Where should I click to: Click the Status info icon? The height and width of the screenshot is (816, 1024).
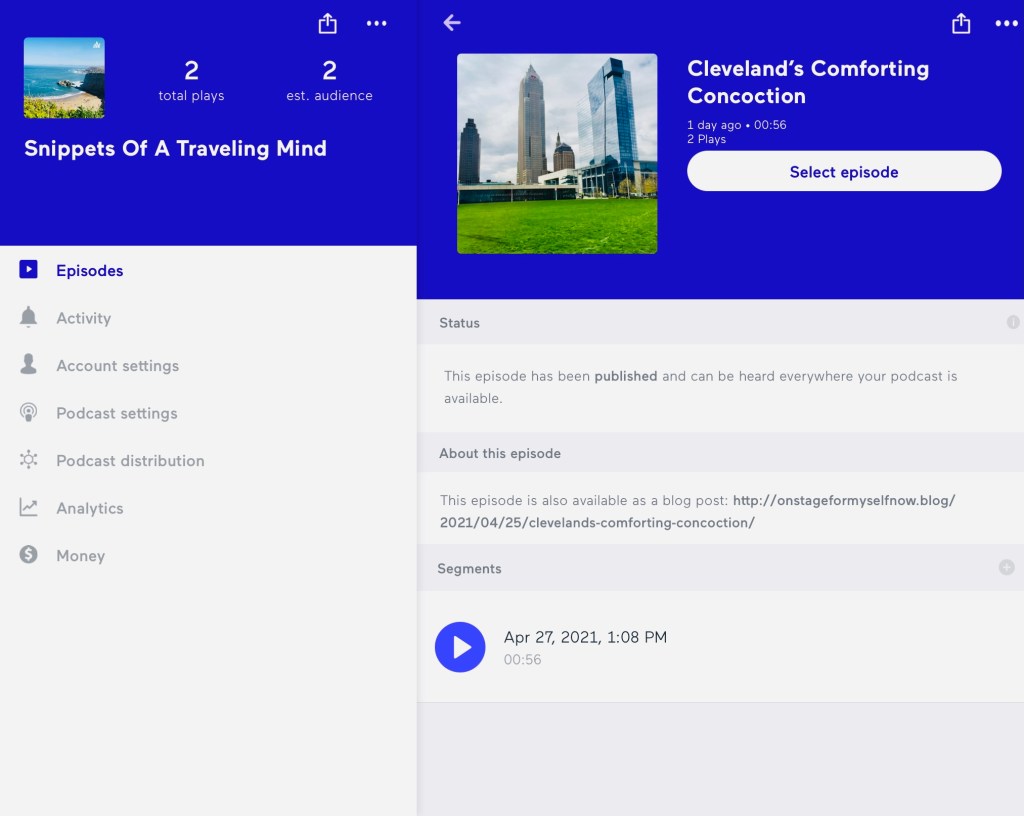point(1013,322)
